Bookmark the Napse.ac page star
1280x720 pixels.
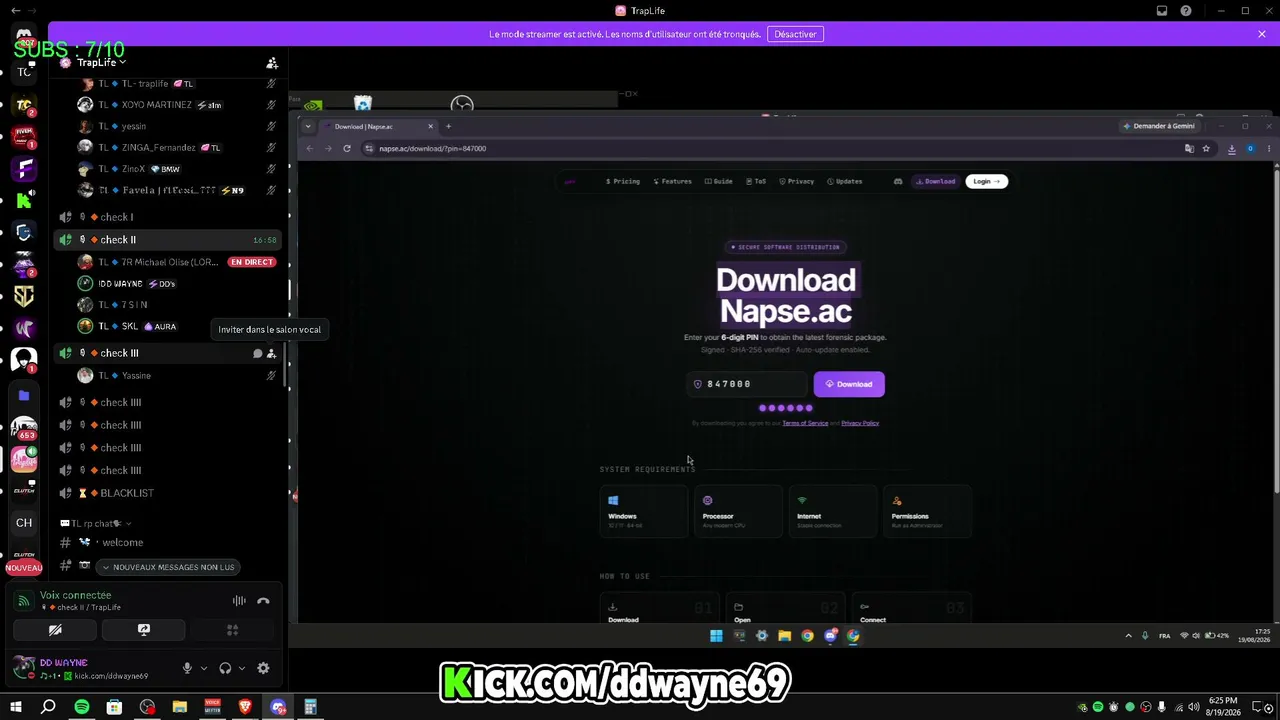(x=1206, y=149)
